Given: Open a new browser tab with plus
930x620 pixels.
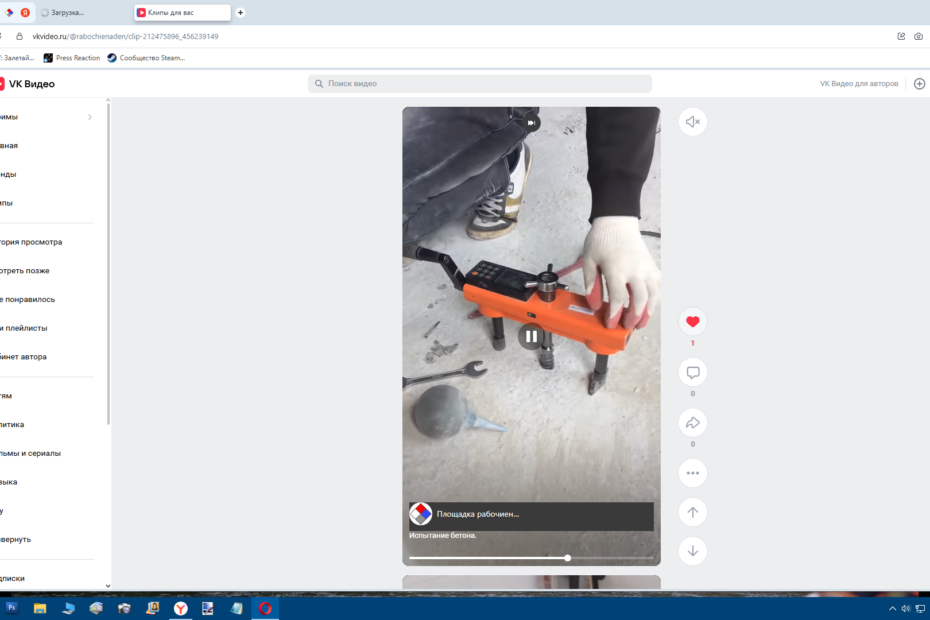Looking at the screenshot, I should tap(240, 12).
